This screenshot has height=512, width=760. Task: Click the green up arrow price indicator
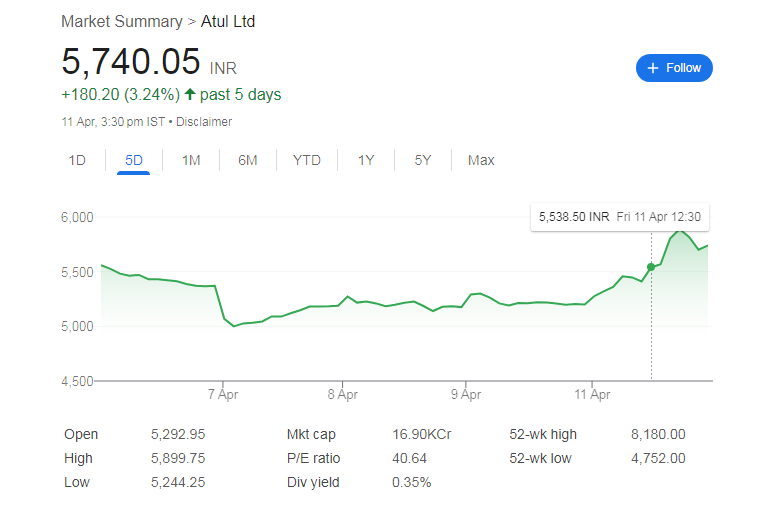click(190, 95)
